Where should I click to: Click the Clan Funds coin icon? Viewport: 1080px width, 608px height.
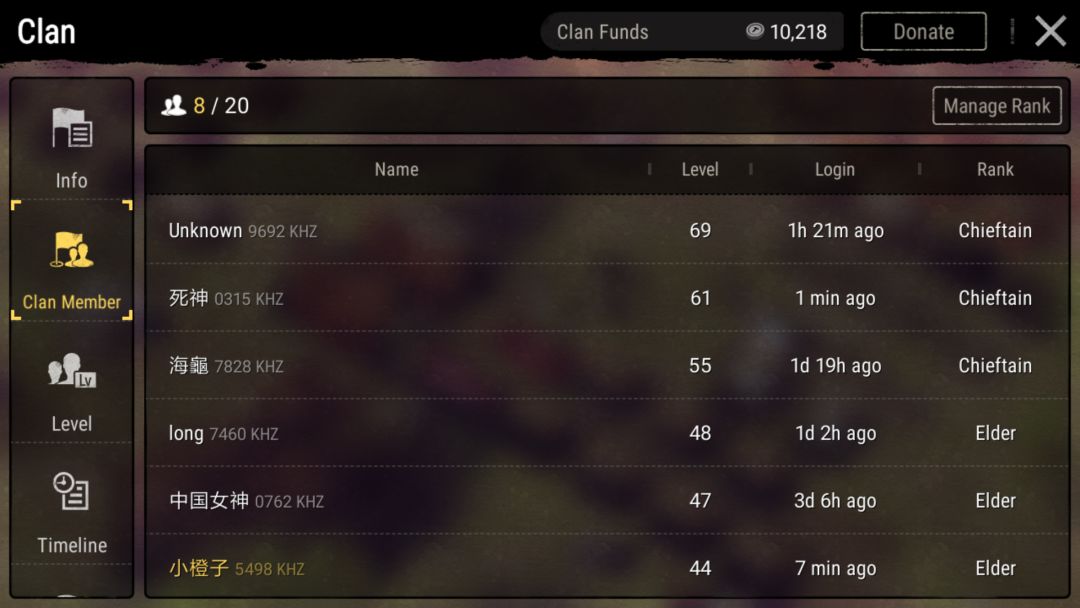pyautogui.click(x=755, y=31)
